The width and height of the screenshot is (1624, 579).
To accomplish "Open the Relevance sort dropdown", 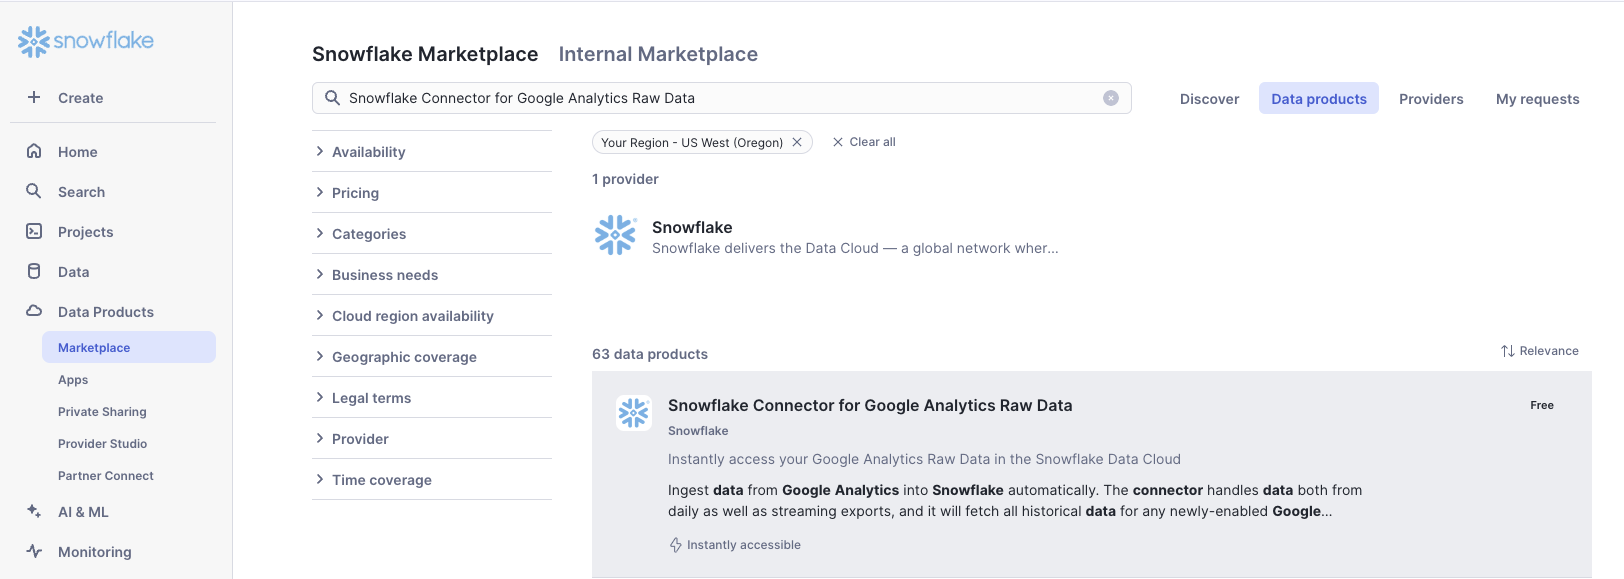I will [1539, 351].
